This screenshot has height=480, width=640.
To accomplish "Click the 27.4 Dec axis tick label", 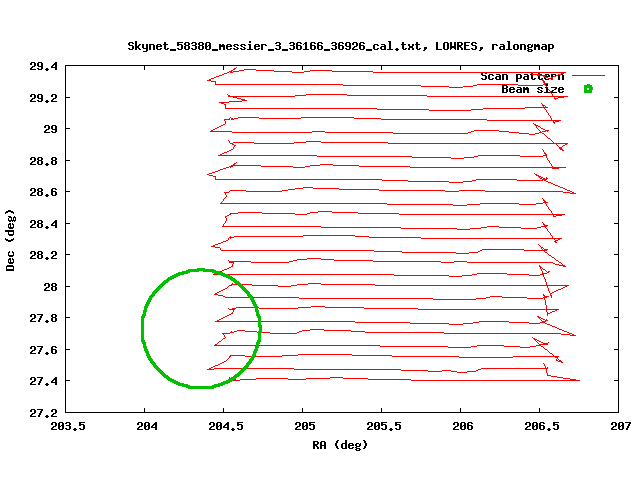I will point(44,381).
